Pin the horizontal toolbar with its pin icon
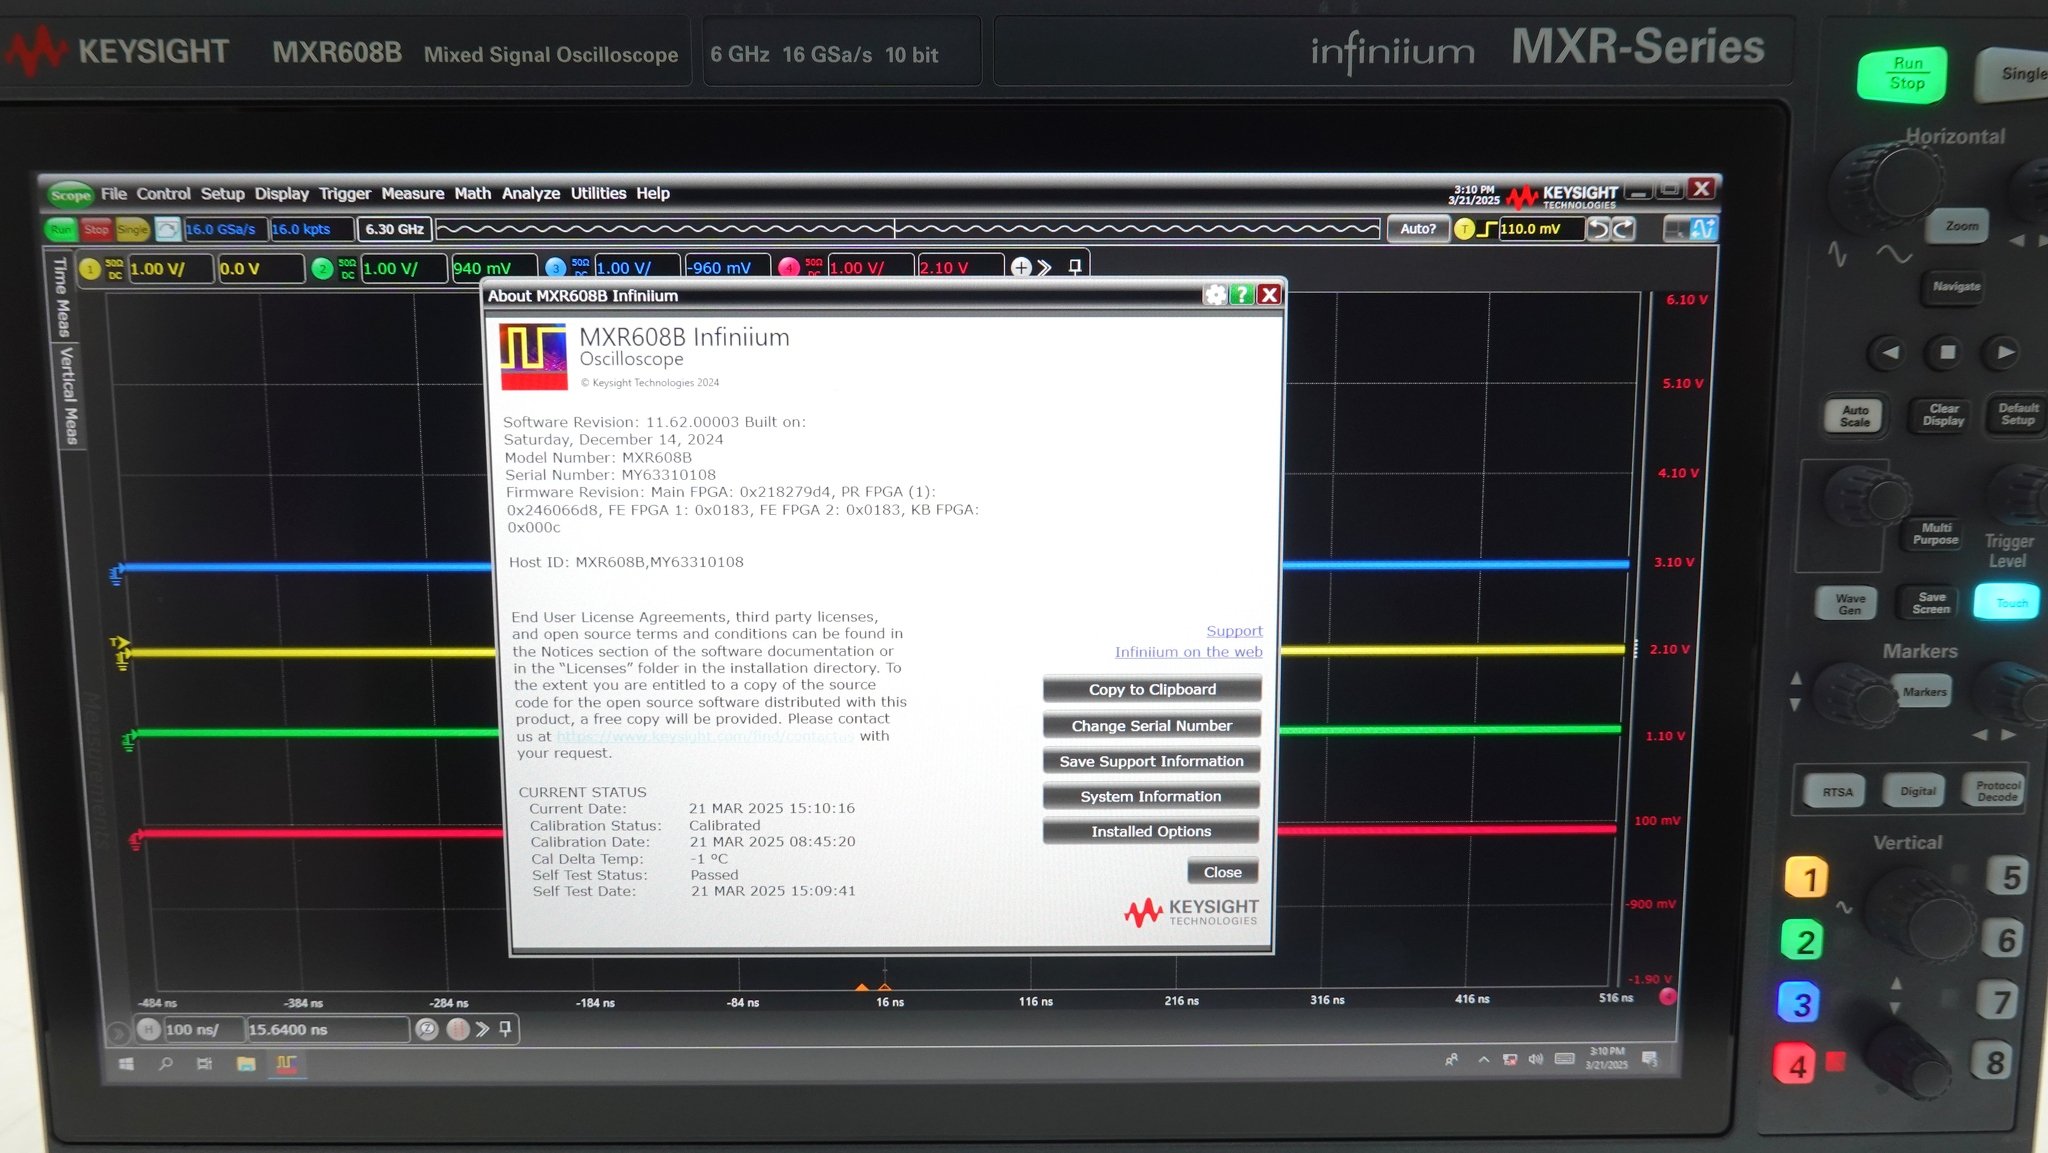Viewport: 2048px width, 1153px height. point(506,1029)
